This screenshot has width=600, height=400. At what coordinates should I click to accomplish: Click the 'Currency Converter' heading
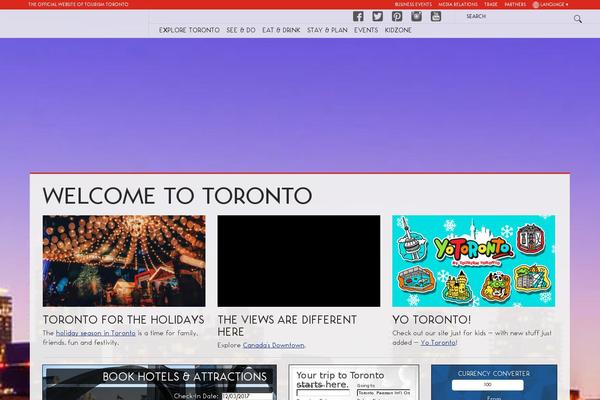[494, 373]
